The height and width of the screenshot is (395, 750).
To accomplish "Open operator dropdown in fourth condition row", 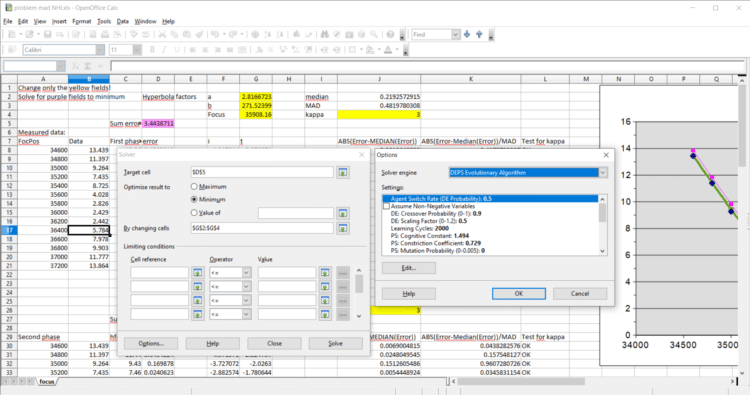I will pos(246,314).
